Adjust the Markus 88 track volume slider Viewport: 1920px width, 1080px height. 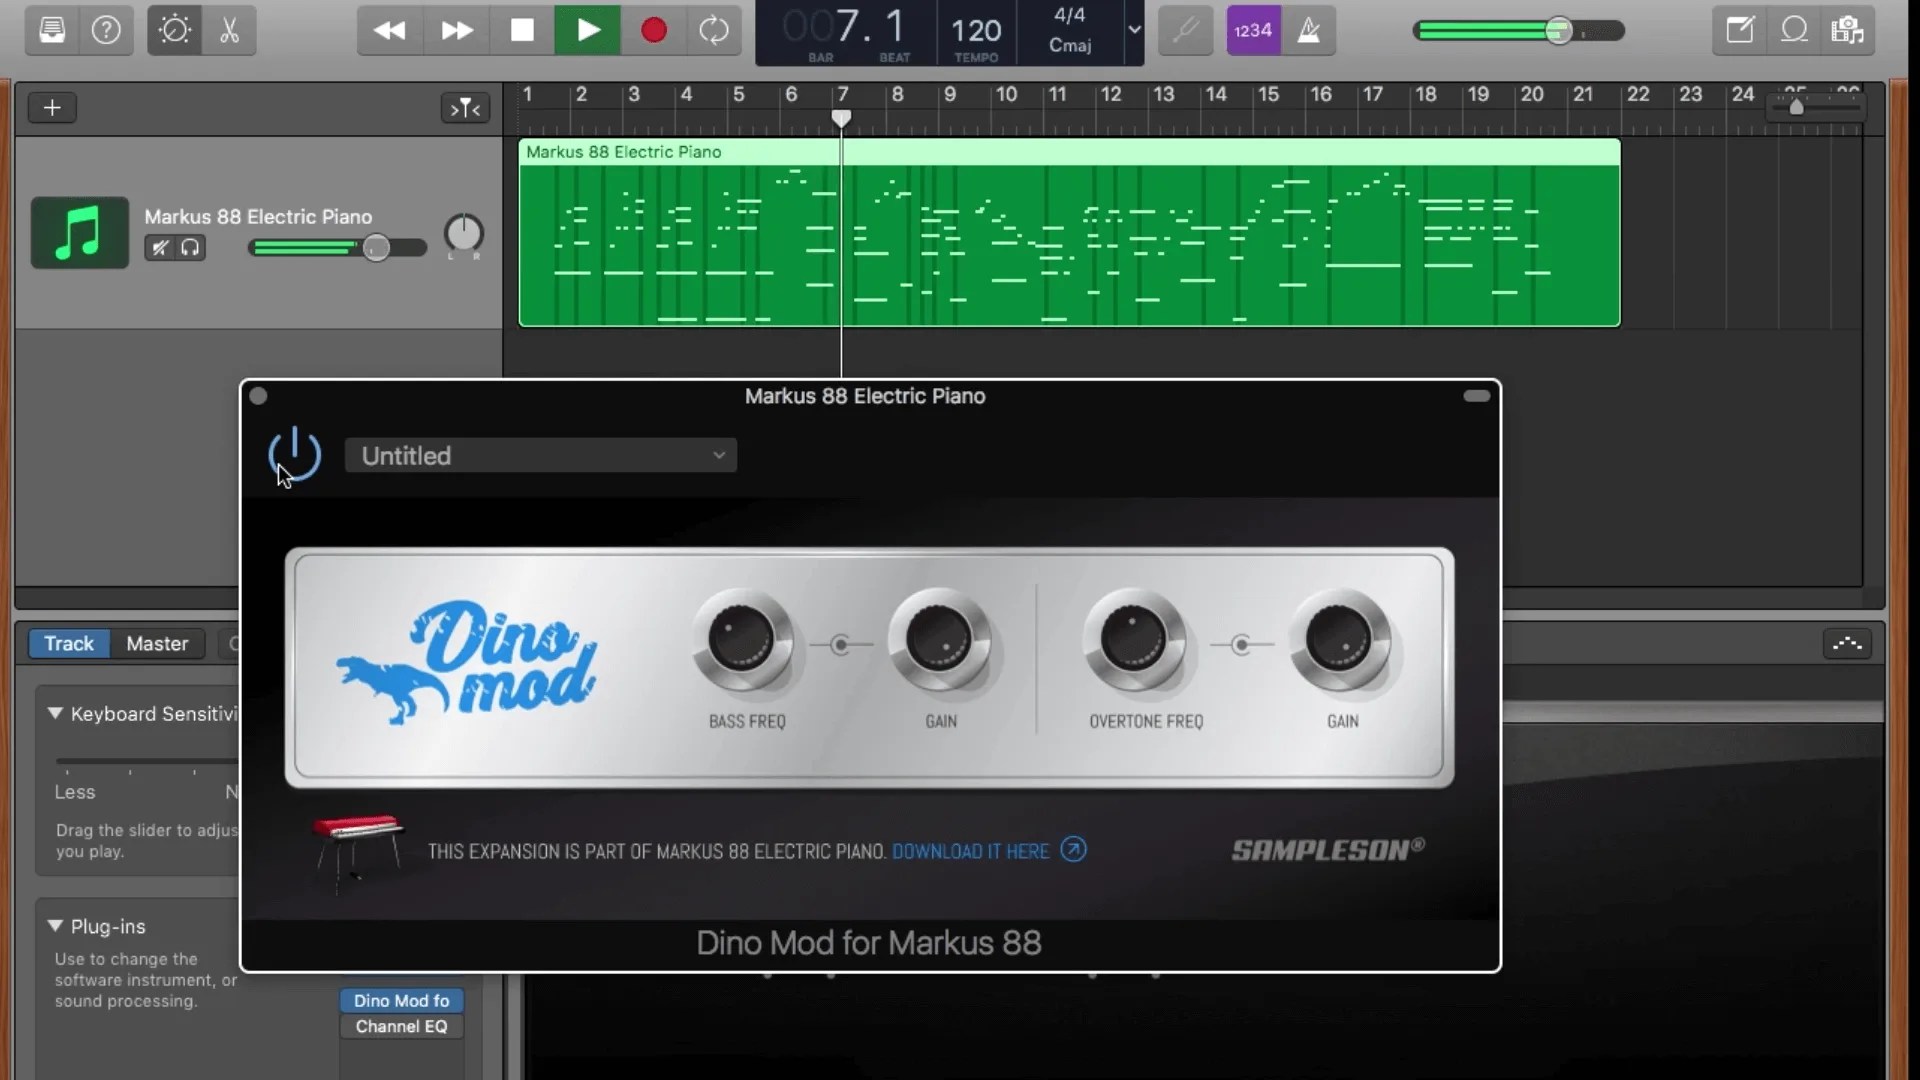375,247
